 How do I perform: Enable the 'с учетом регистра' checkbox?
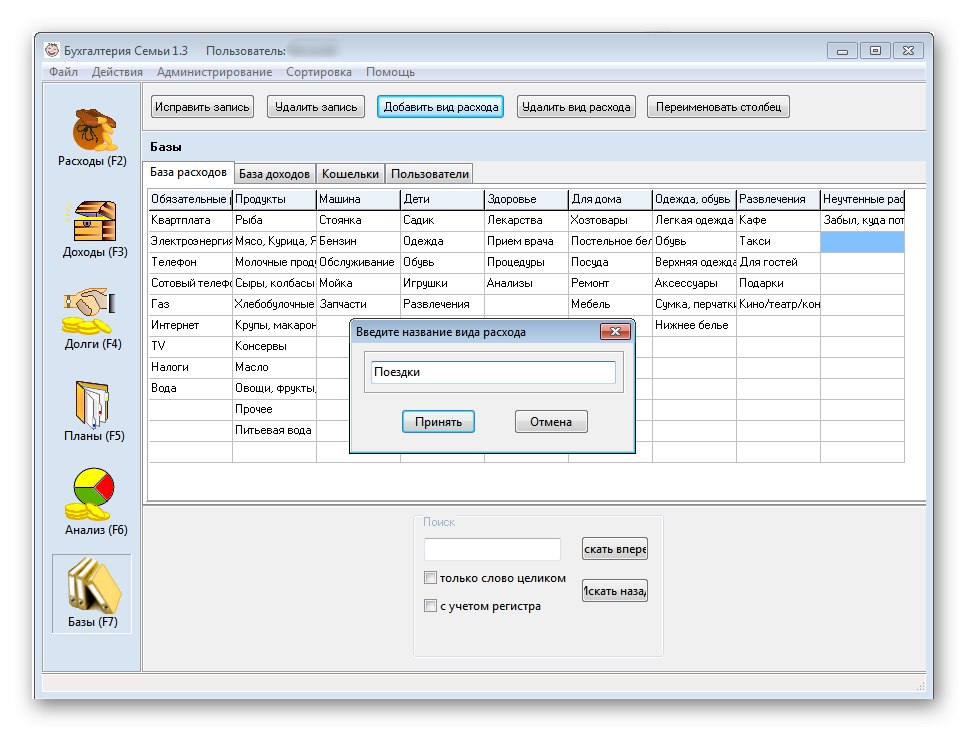click(430, 606)
